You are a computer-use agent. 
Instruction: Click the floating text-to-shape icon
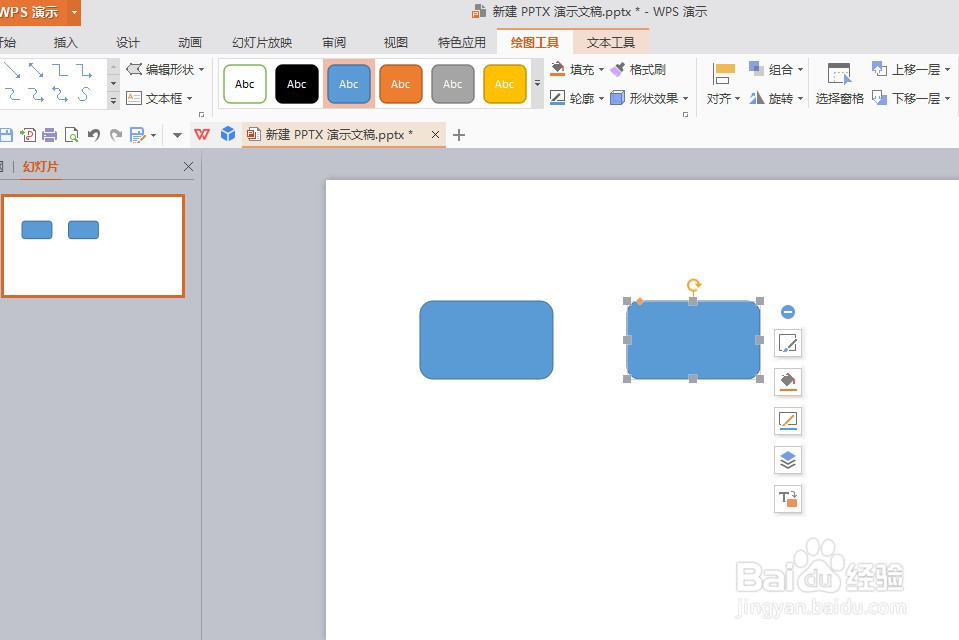(788, 499)
